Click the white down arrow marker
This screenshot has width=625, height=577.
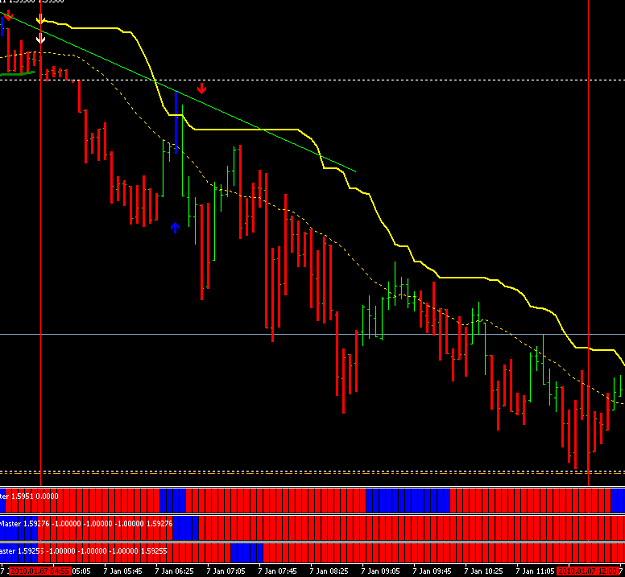40,38
